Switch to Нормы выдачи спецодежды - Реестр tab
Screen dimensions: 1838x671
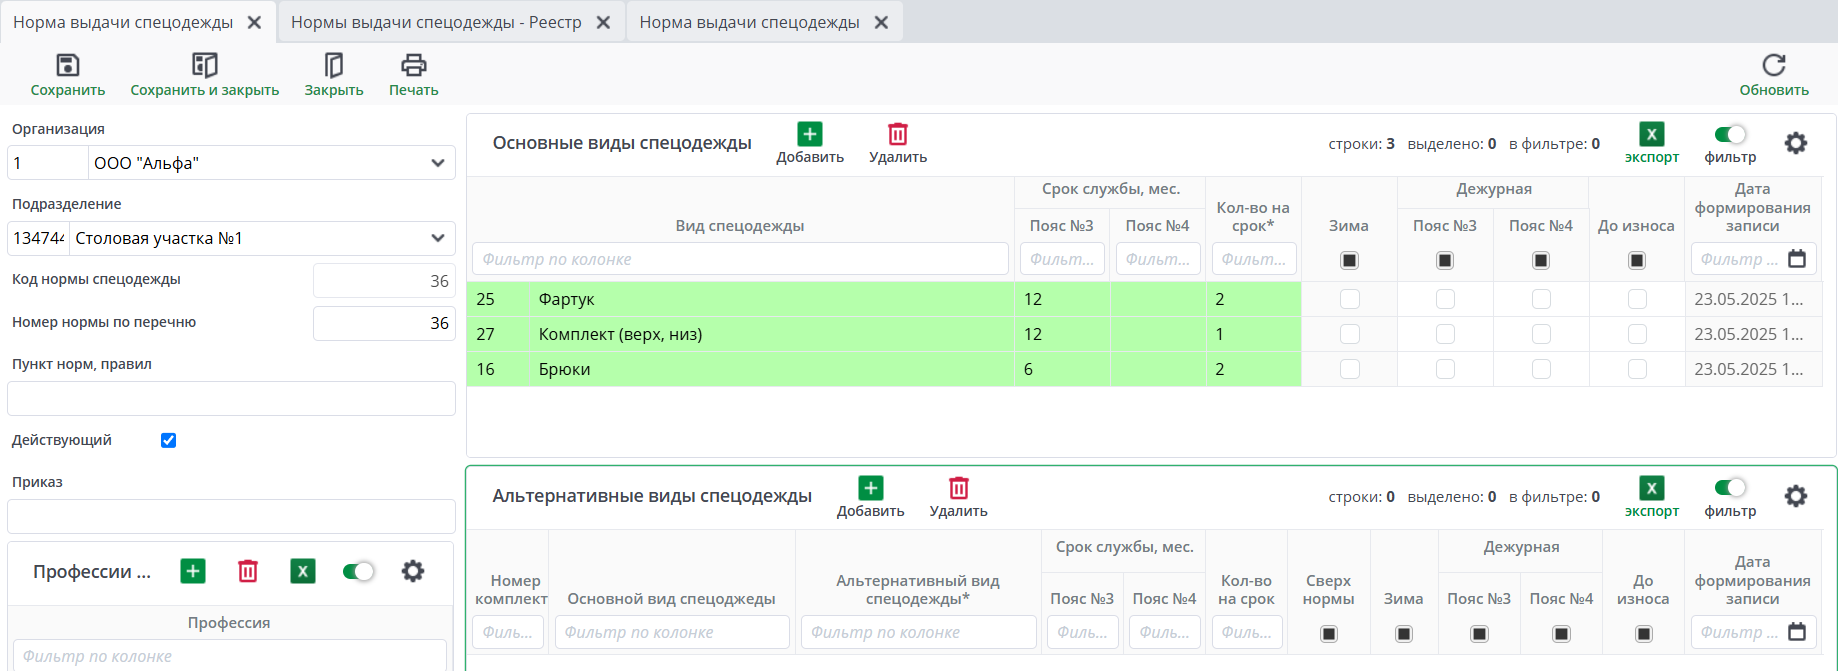pyautogui.click(x=436, y=22)
